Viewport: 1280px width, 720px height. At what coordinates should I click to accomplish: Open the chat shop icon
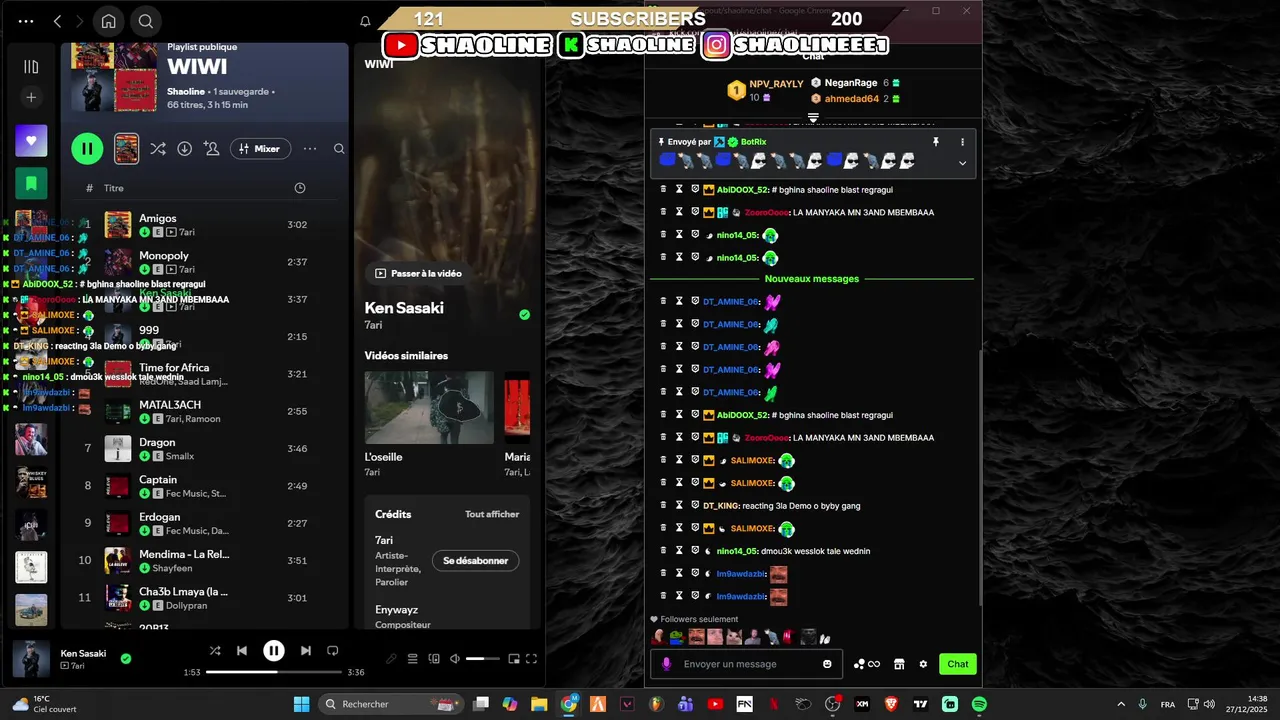899,664
